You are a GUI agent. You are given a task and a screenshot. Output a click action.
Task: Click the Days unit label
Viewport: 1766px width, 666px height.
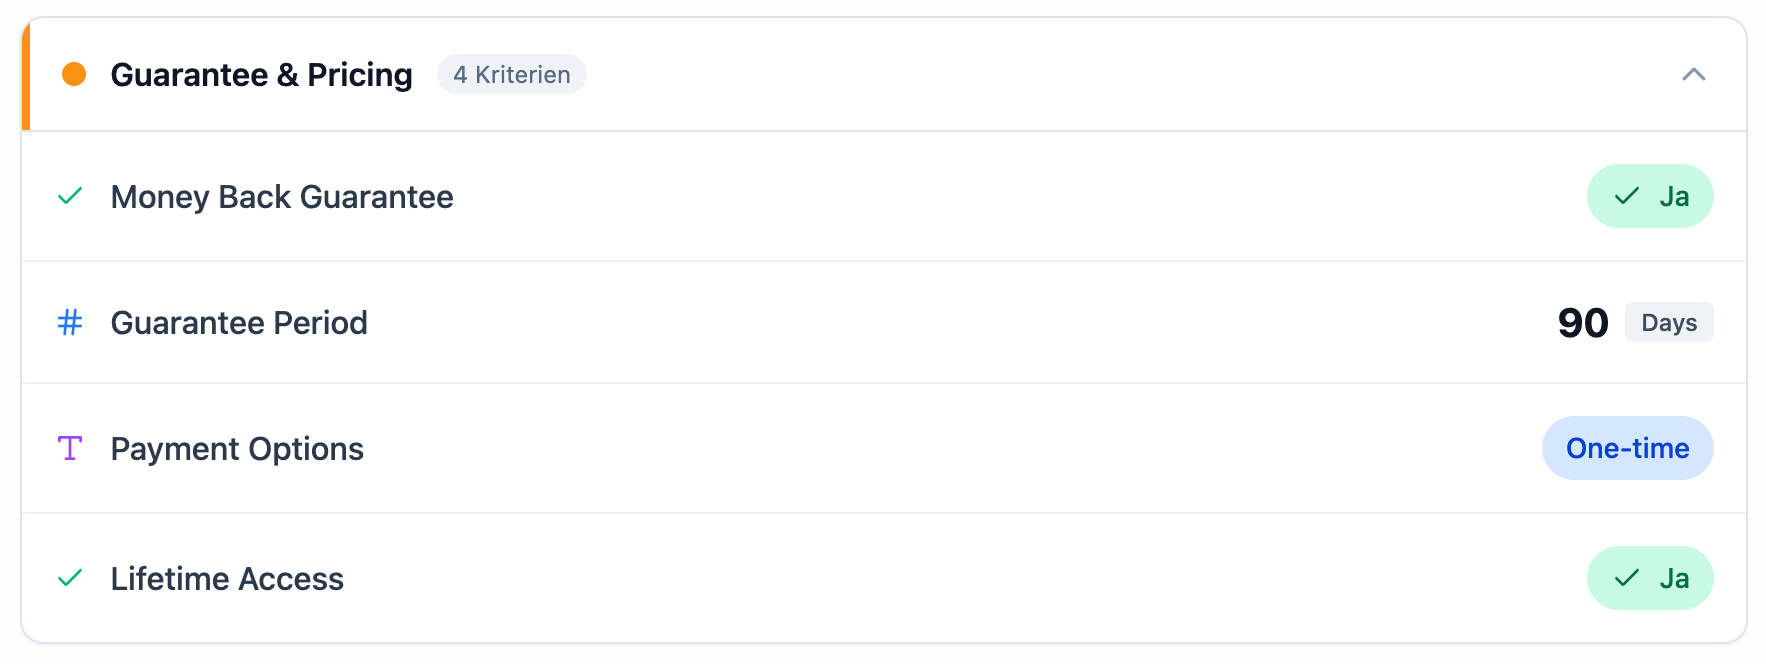click(1669, 323)
